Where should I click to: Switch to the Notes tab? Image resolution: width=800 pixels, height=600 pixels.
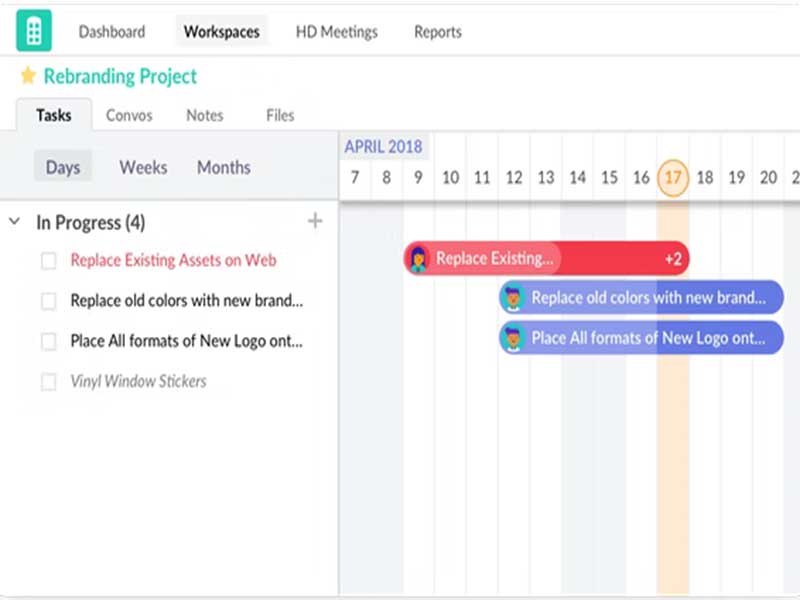(205, 115)
